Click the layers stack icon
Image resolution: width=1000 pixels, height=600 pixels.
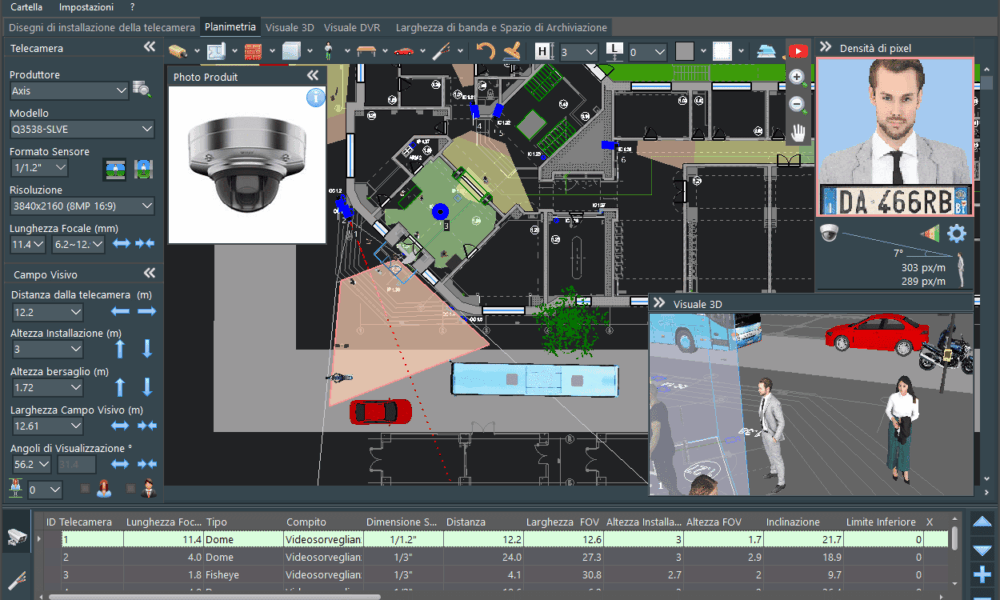pyautogui.click(x=765, y=52)
